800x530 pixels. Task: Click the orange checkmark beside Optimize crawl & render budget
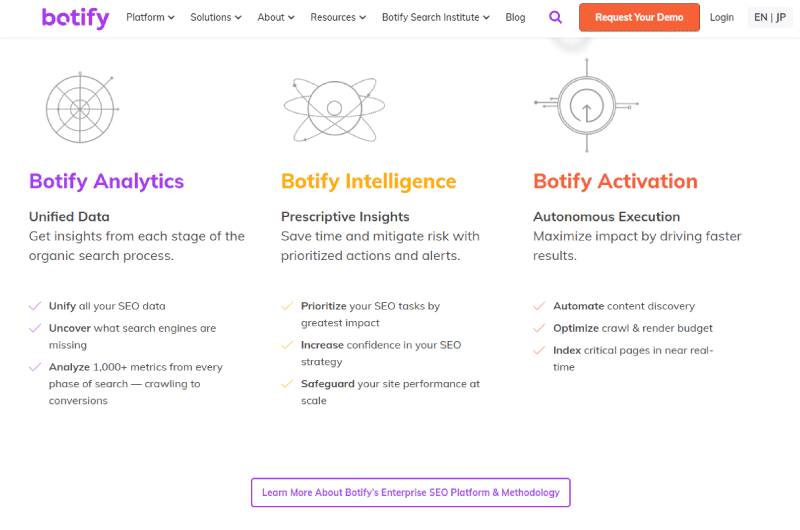pyautogui.click(x=539, y=328)
